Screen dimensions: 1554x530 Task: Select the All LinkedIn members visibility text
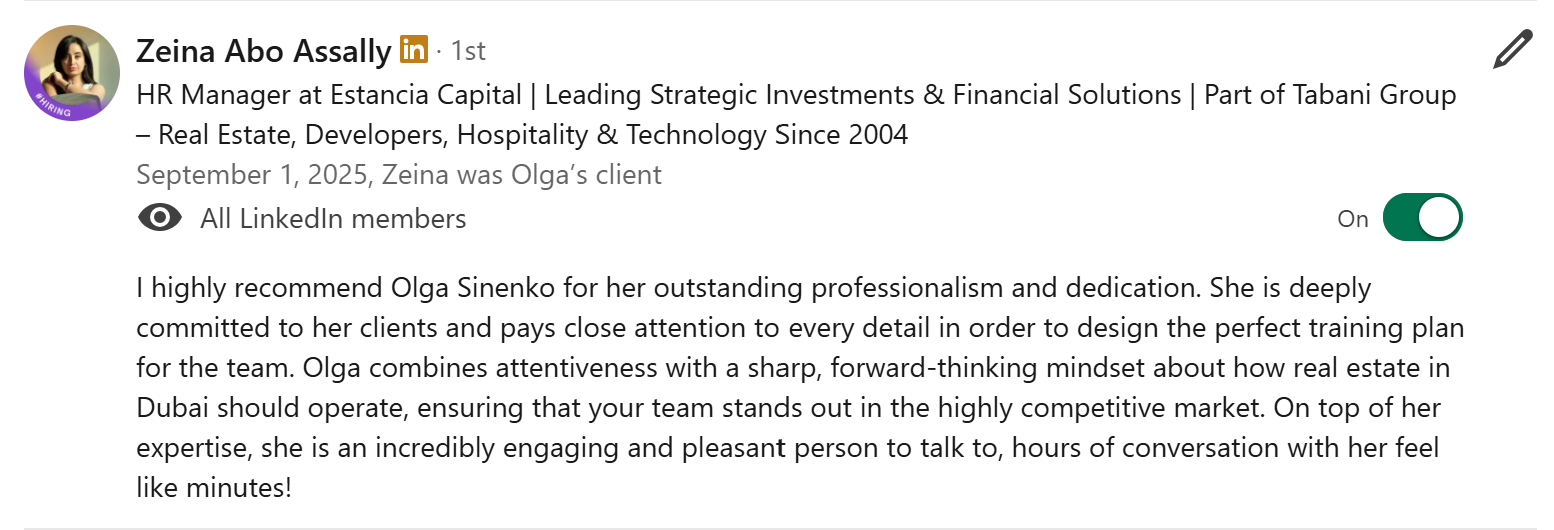pos(333,218)
